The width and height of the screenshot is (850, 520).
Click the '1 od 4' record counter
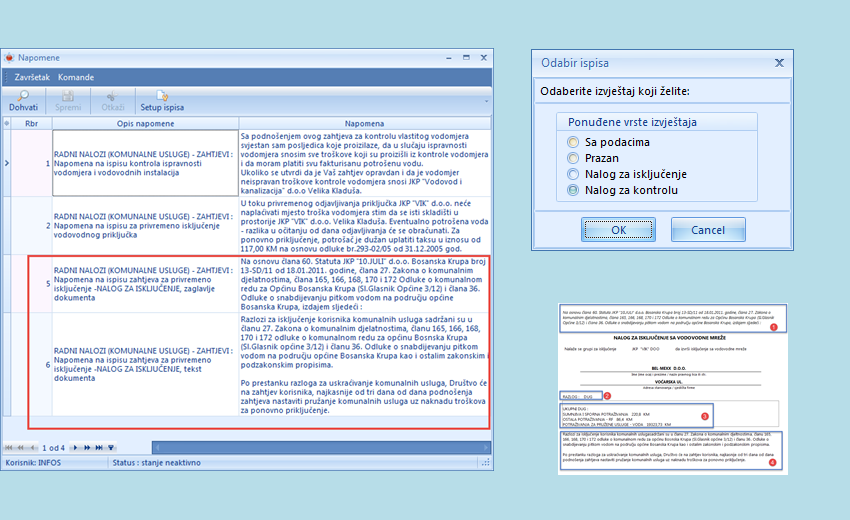53,448
